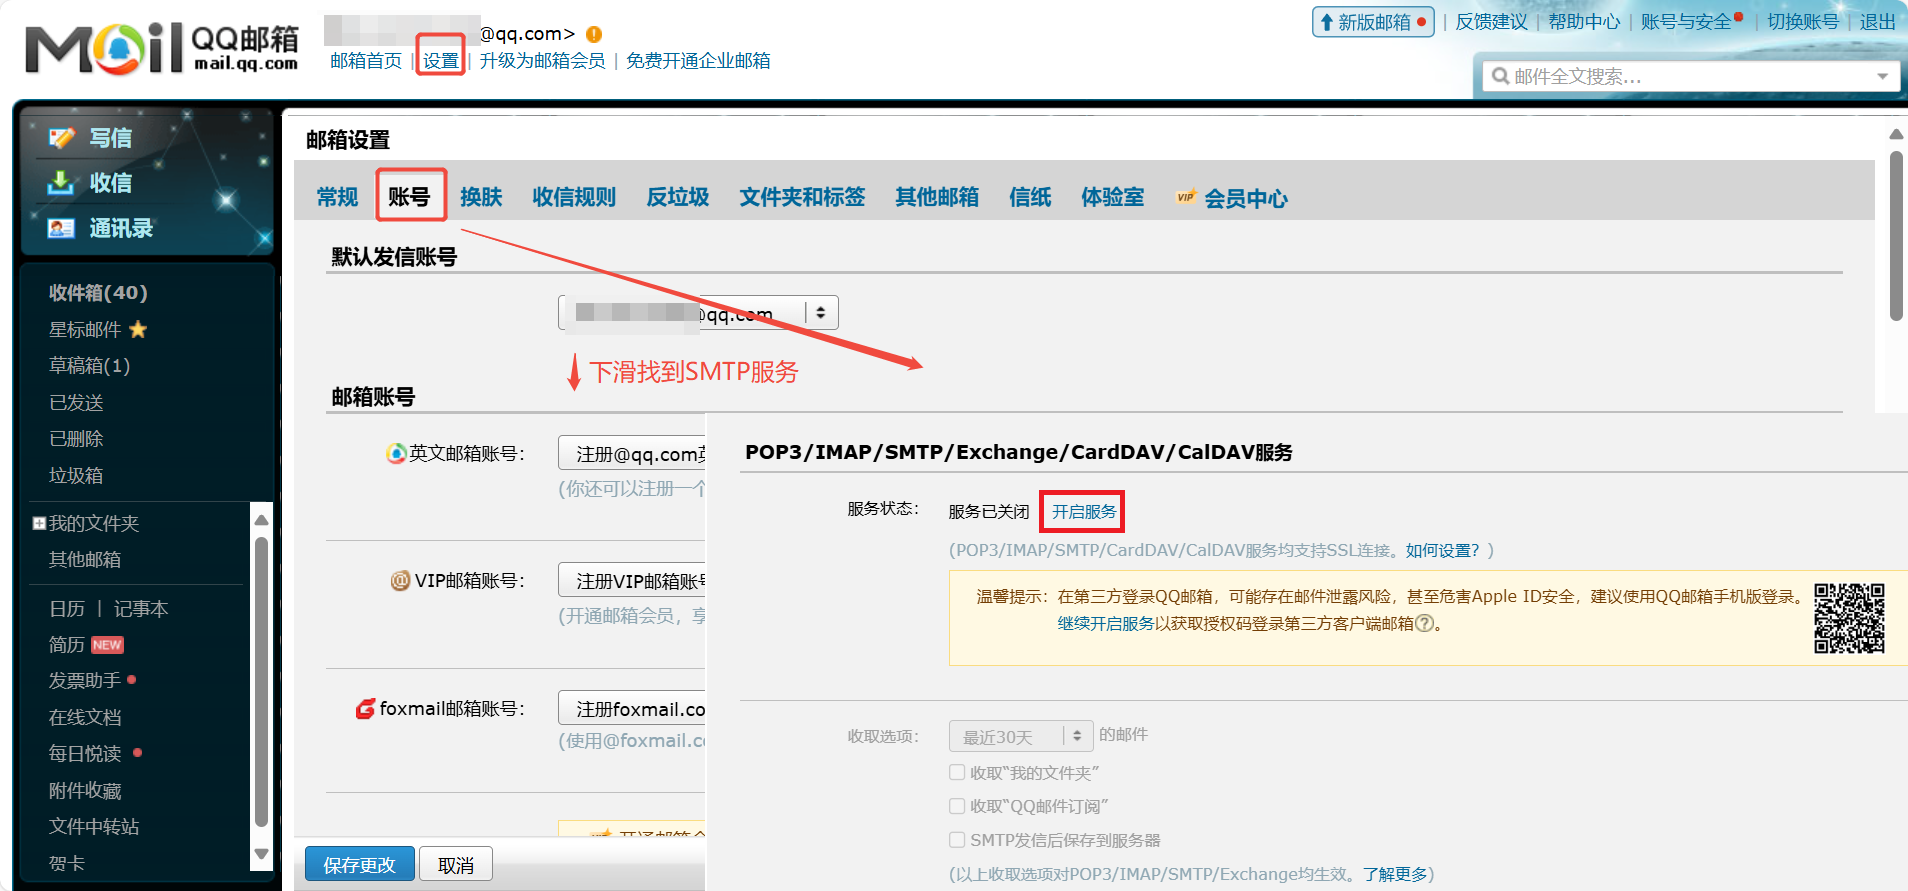The image size is (1908, 891).
Task: Click the QR code image in the warning box
Action: (1850, 618)
